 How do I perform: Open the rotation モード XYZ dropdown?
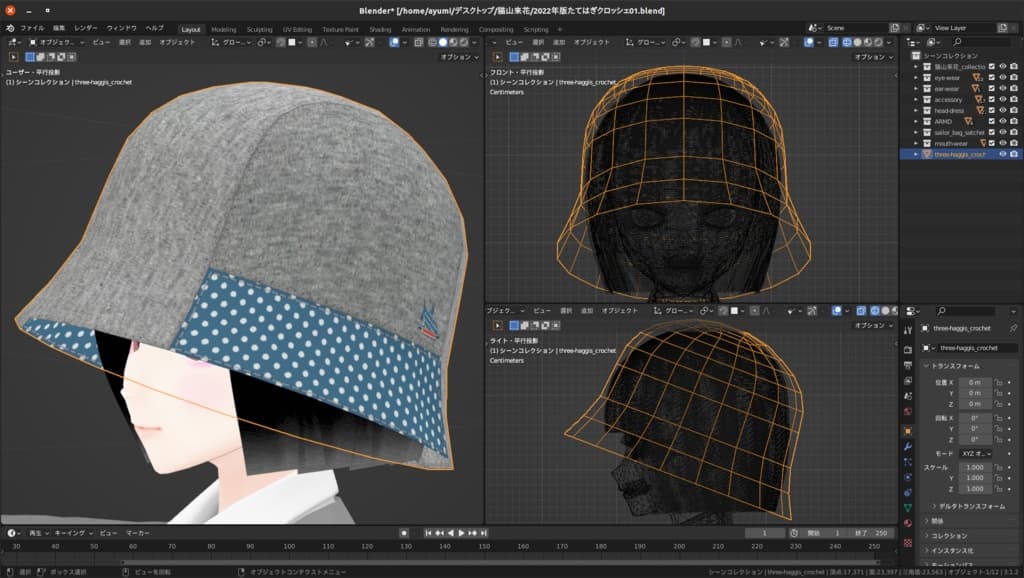click(975, 453)
